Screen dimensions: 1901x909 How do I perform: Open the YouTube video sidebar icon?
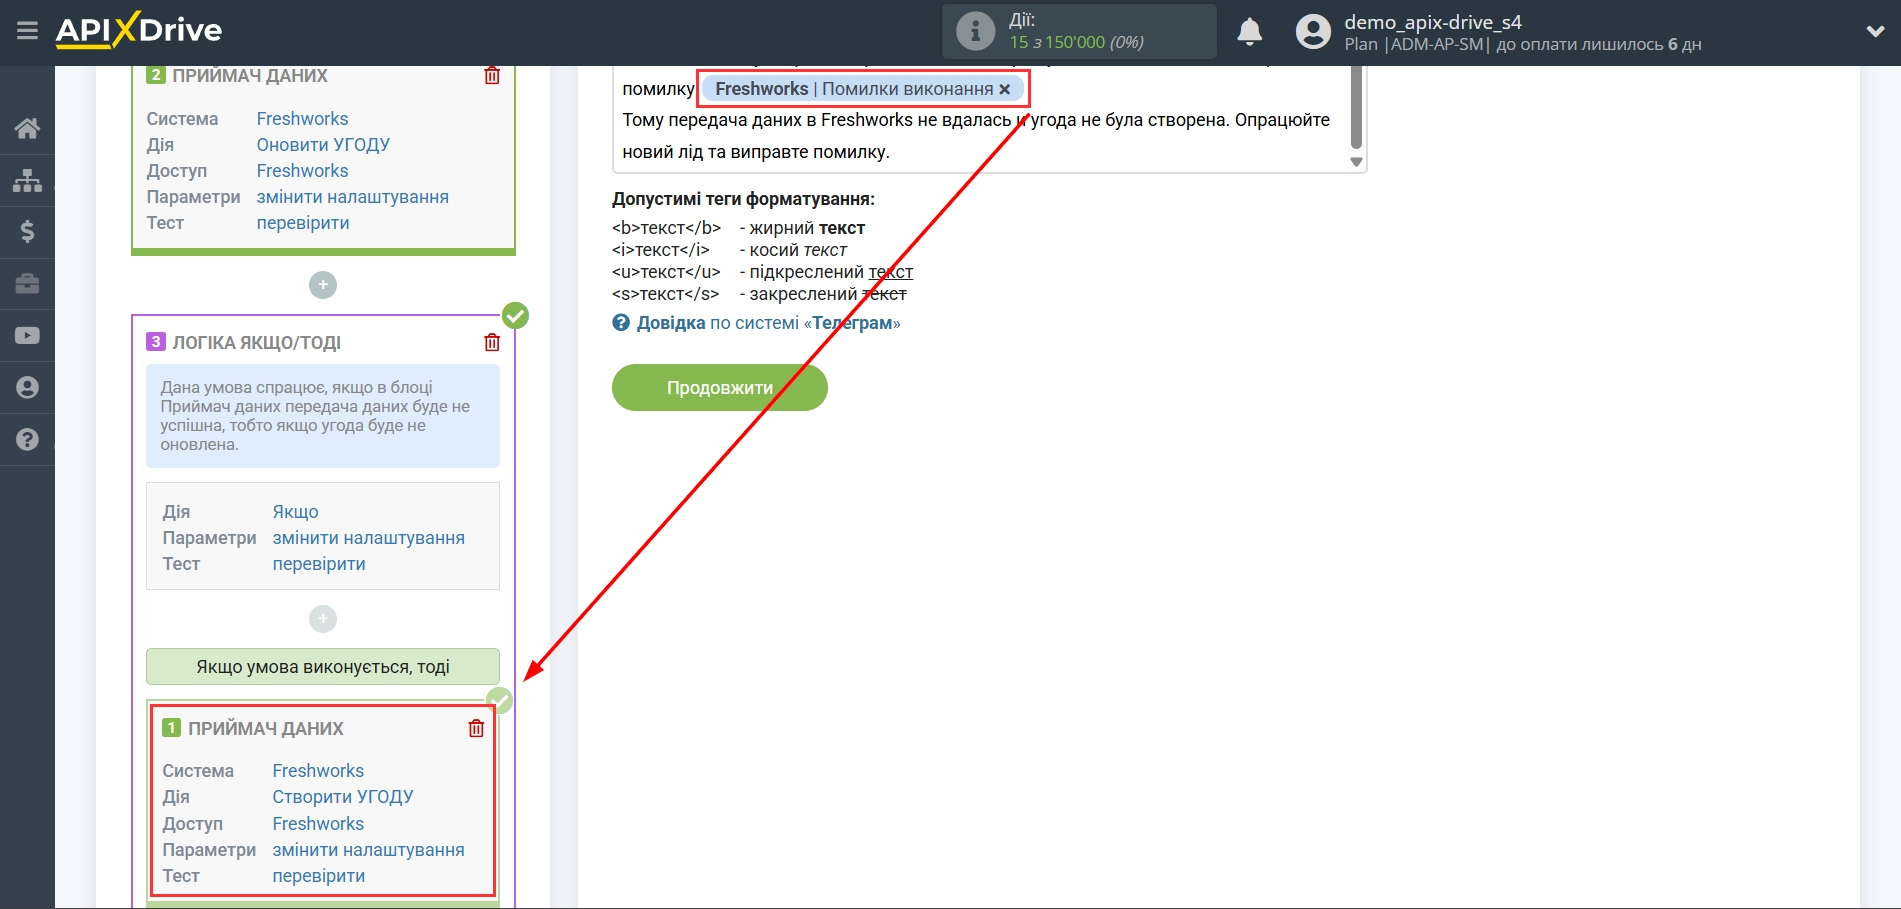27,336
